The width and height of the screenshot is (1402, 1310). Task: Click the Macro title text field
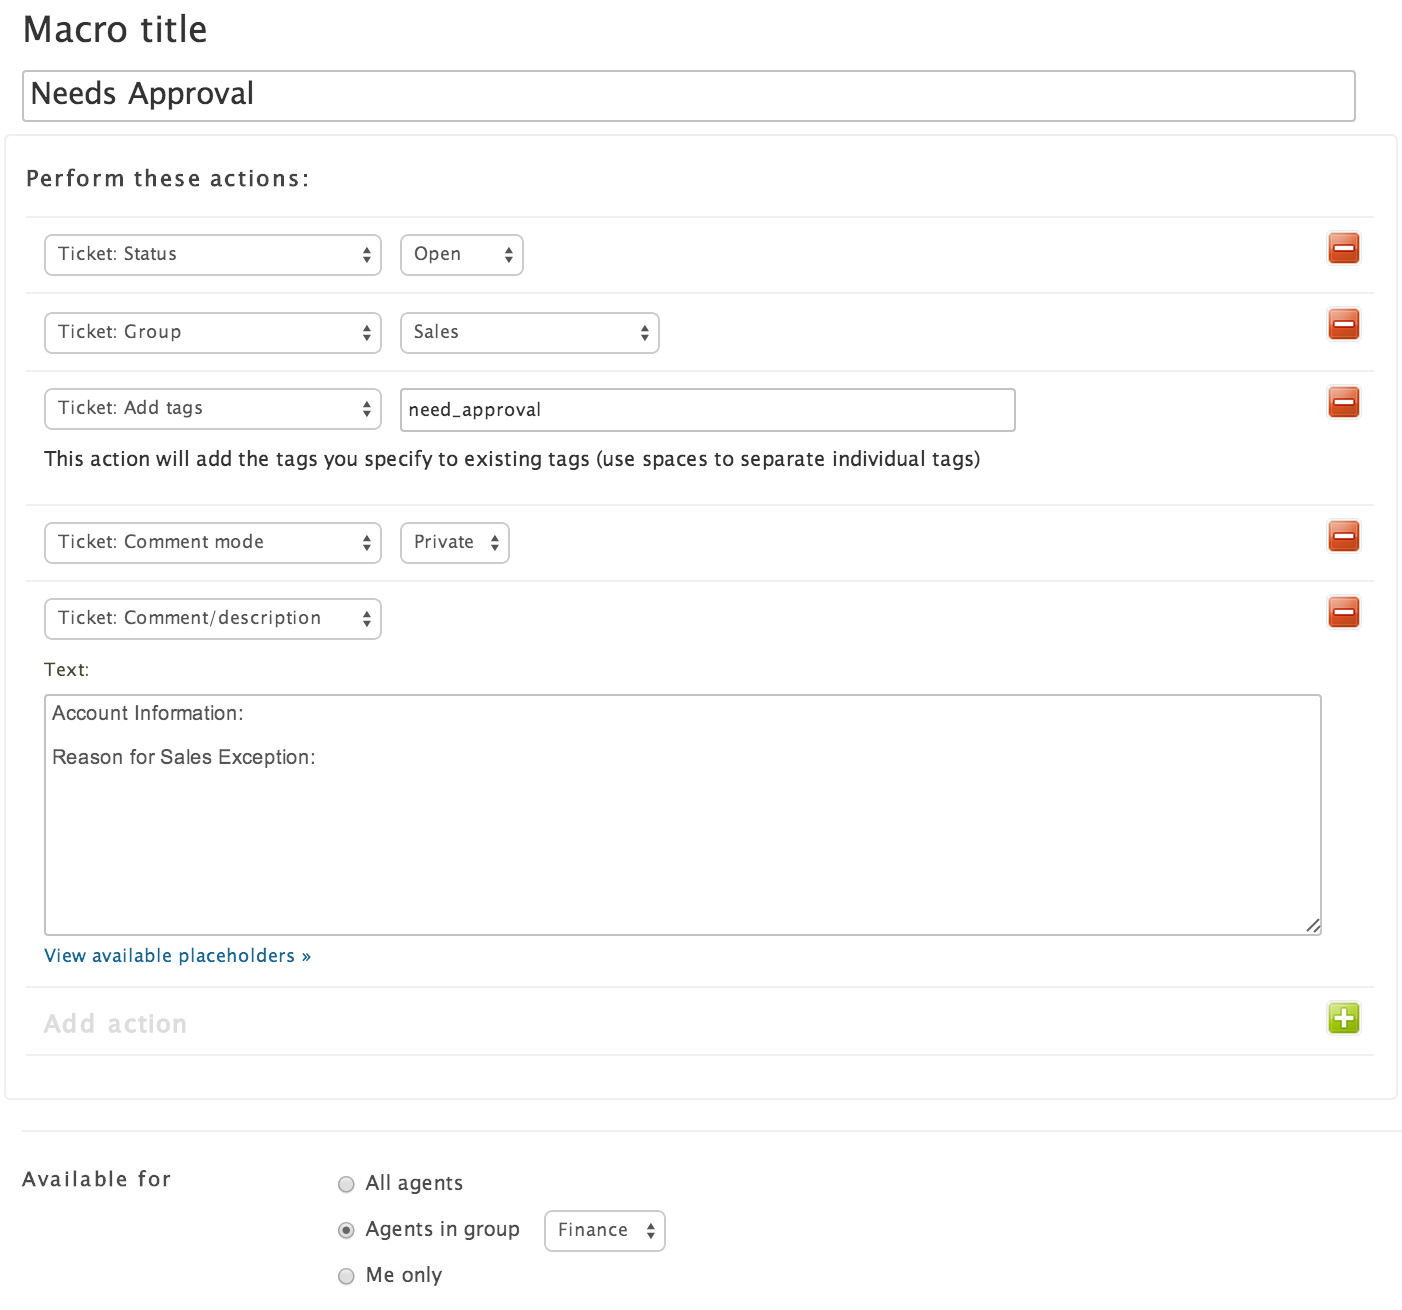point(688,96)
